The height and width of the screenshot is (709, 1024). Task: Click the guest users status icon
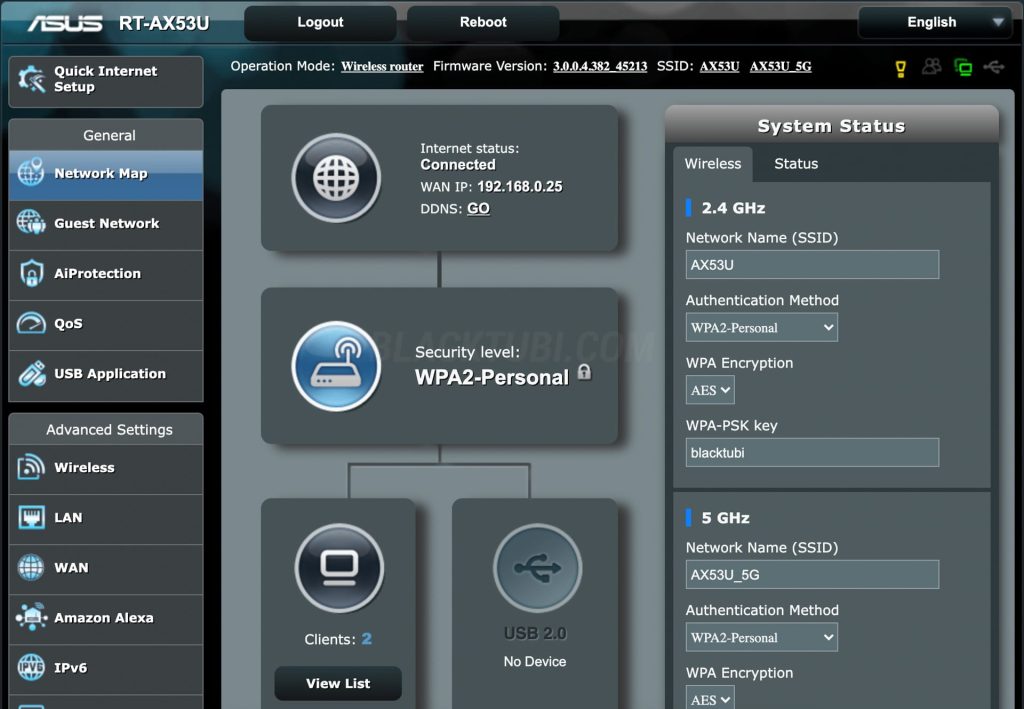(932, 66)
